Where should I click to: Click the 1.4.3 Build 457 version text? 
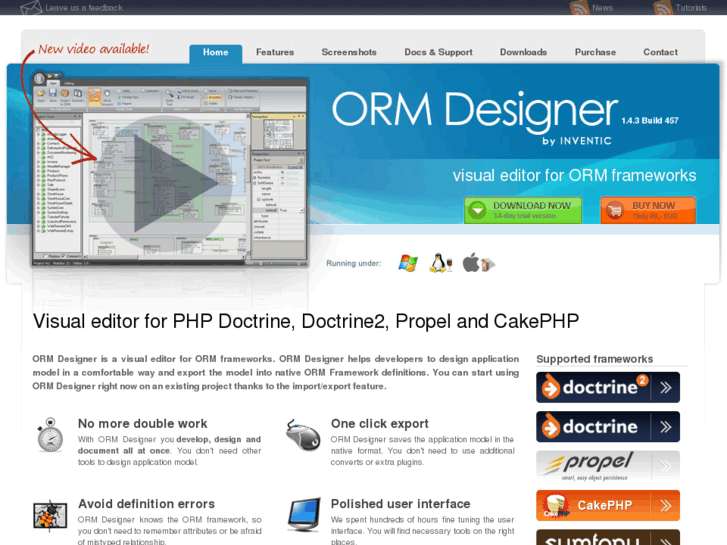pyautogui.click(x=650, y=121)
